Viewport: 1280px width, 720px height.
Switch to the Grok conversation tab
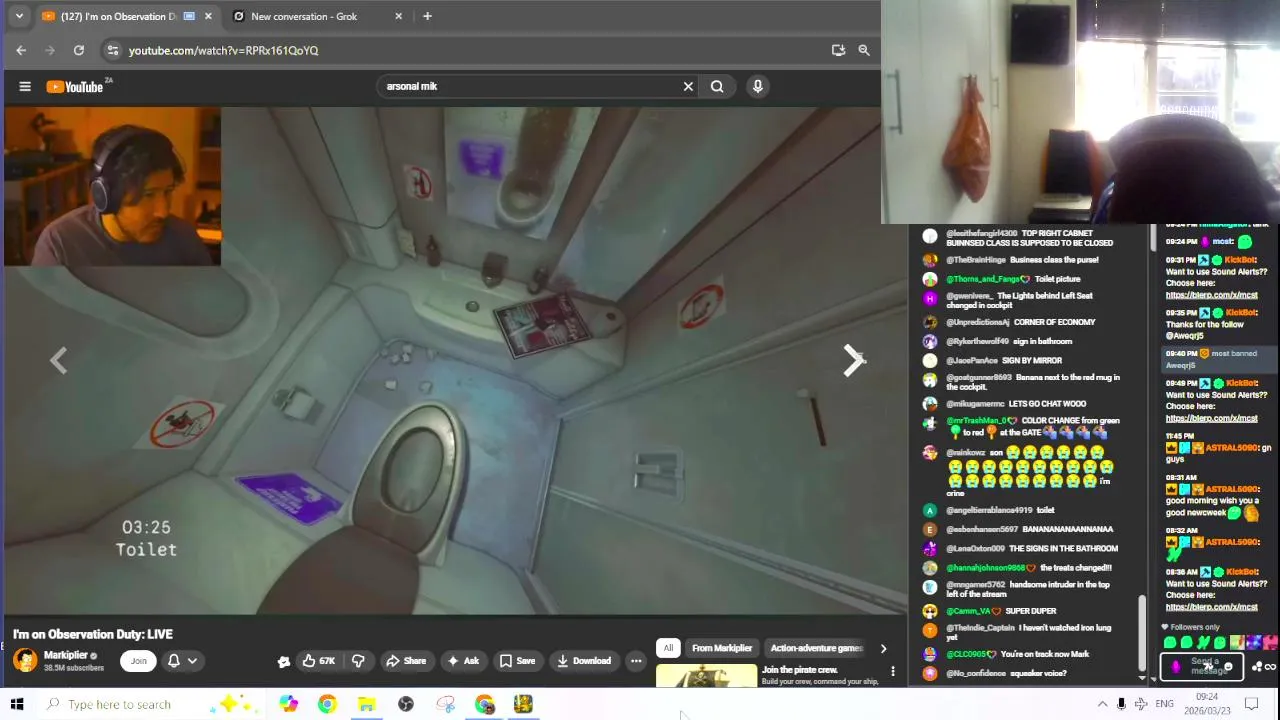[x=304, y=16]
